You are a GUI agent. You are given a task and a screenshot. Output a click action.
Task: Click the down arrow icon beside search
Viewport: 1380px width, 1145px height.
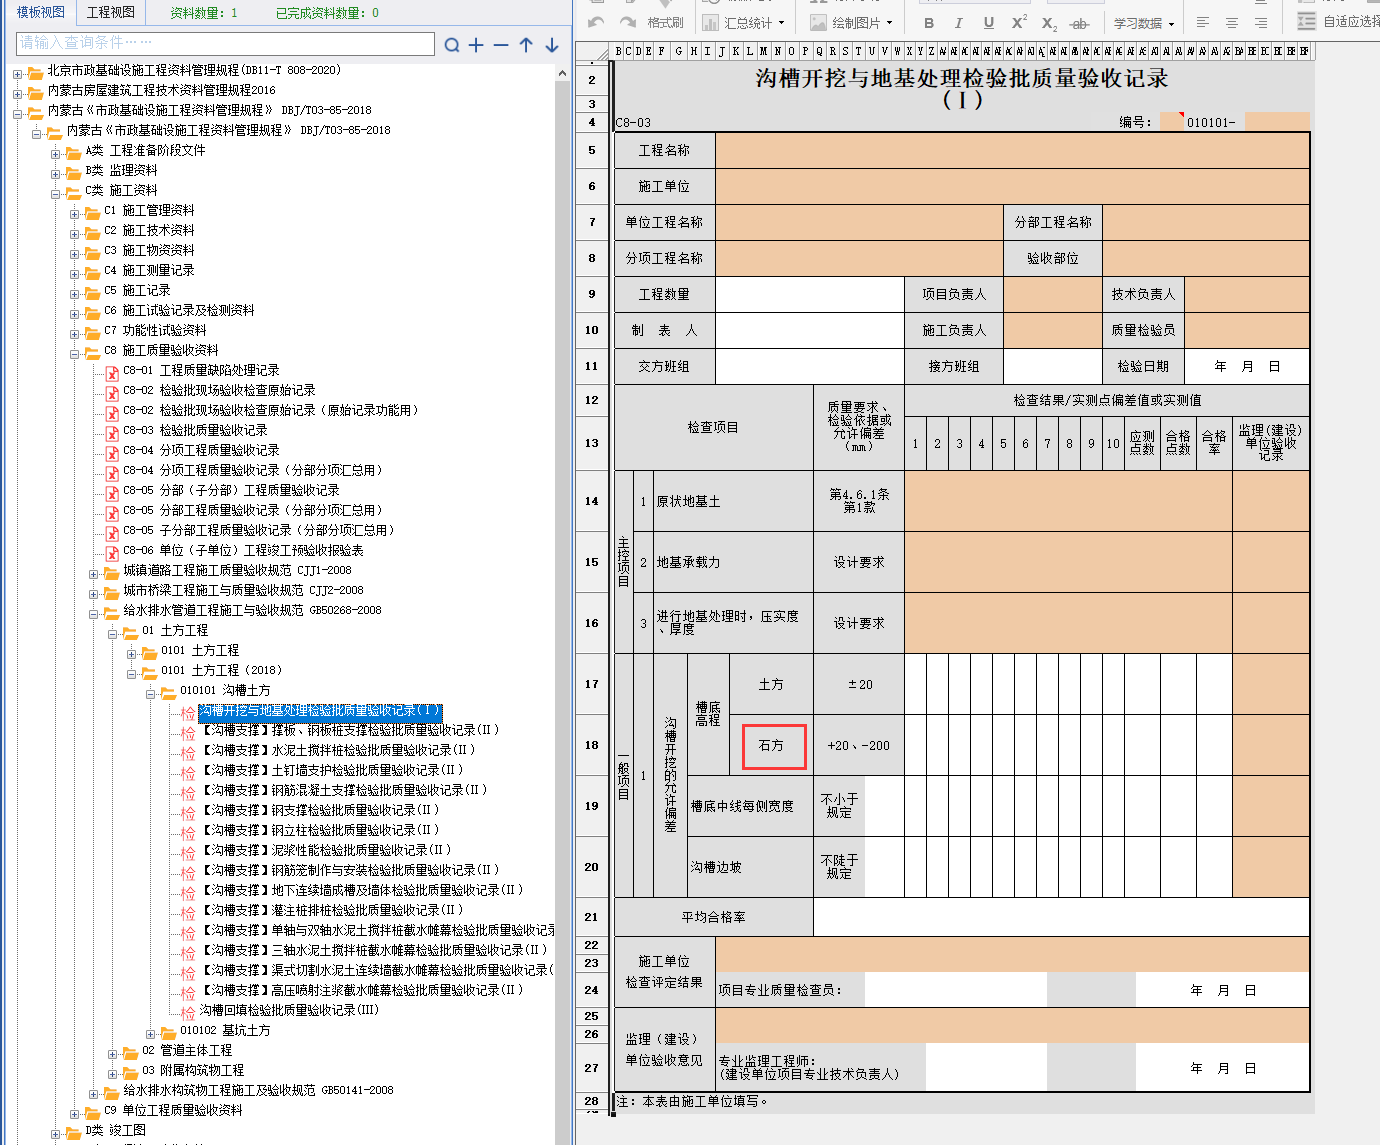(551, 45)
